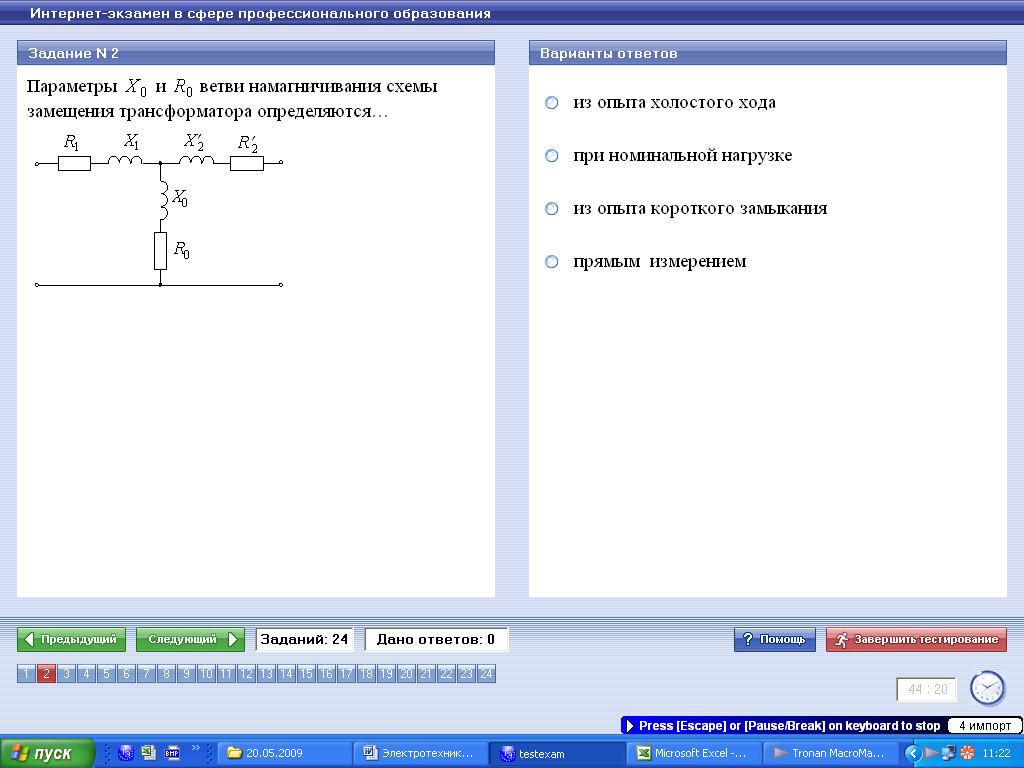Jump to question 17
The image size is (1024, 768).
click(346, 673)
